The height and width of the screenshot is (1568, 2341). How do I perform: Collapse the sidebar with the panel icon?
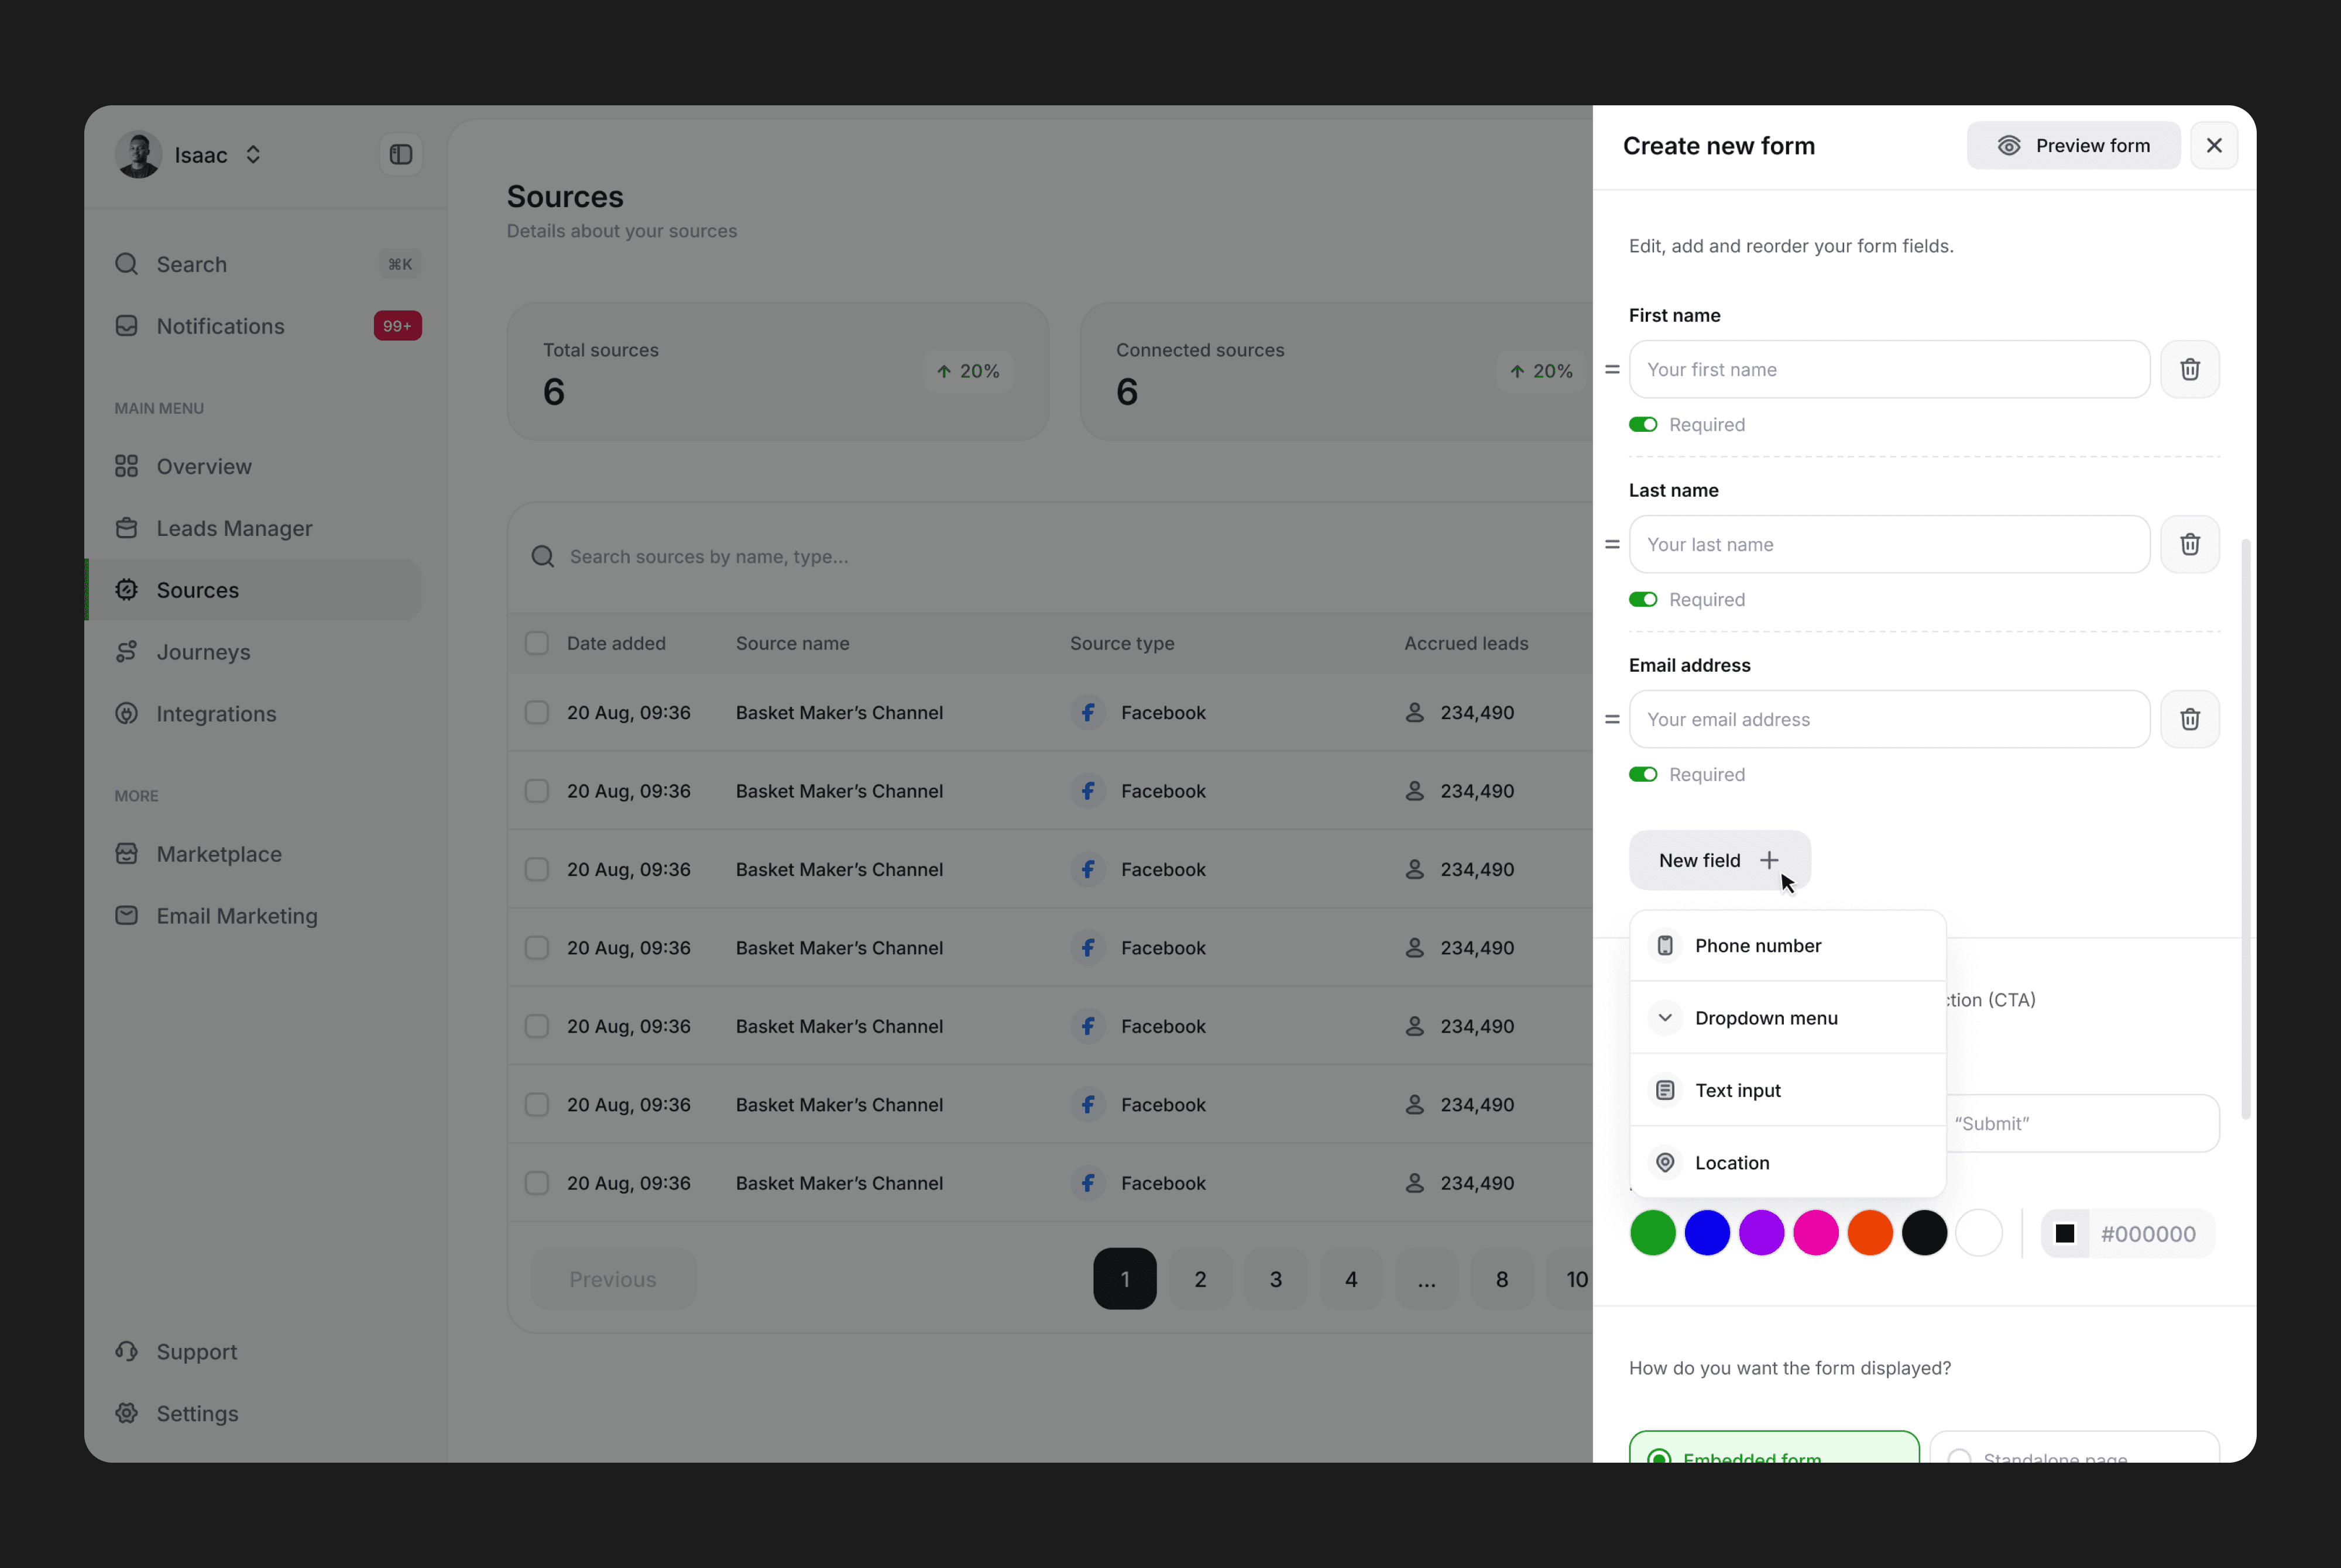point(401,154)
